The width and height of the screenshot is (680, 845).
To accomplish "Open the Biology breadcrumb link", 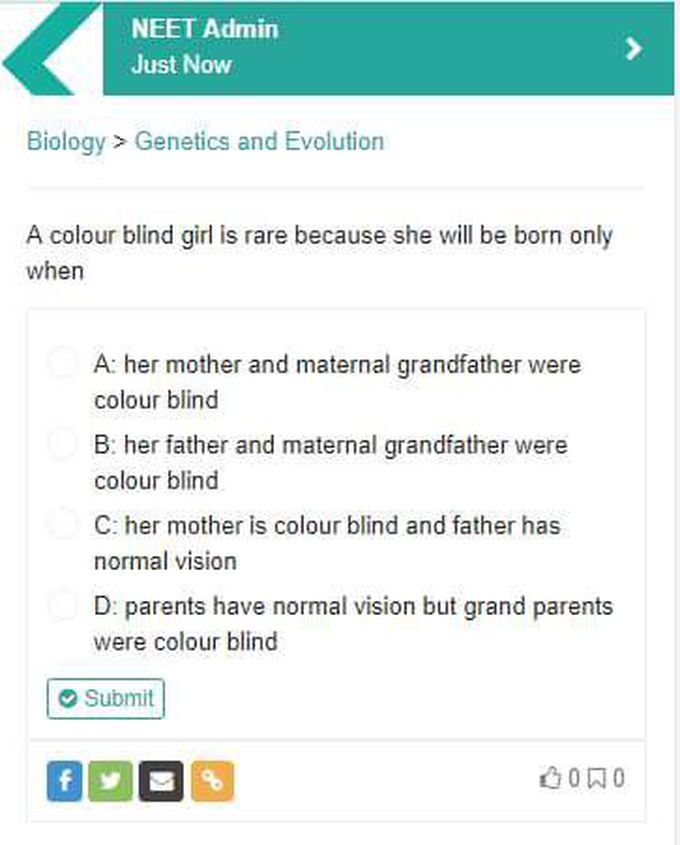I will pyautogui.click(x=66, y=142).
